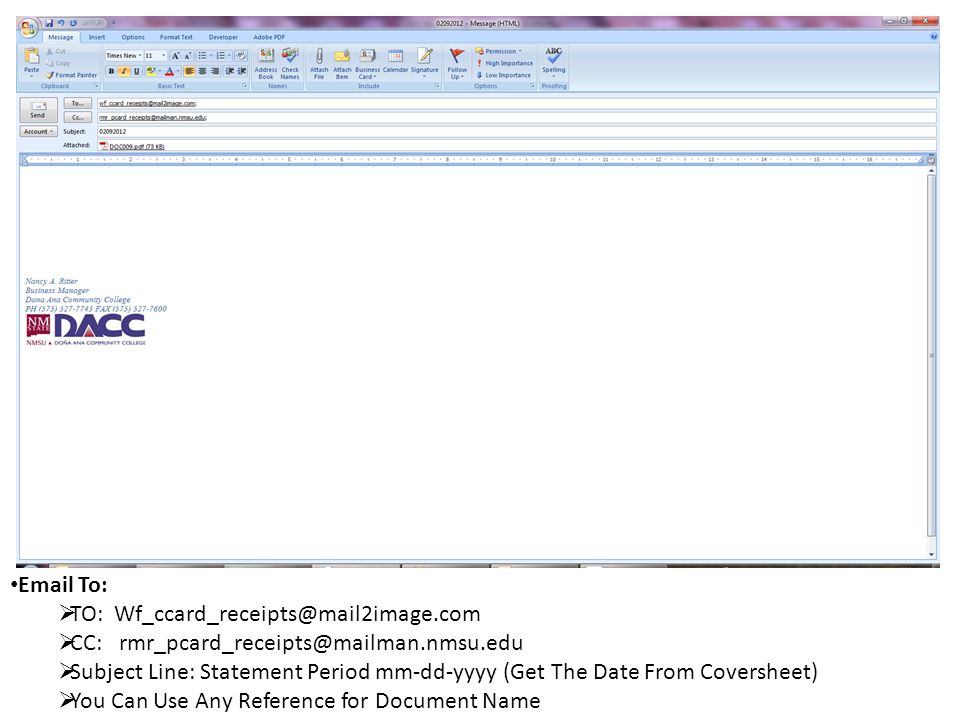Toggle italic formatting
Screen dimensions: 960x720
[x=124, y=72]
